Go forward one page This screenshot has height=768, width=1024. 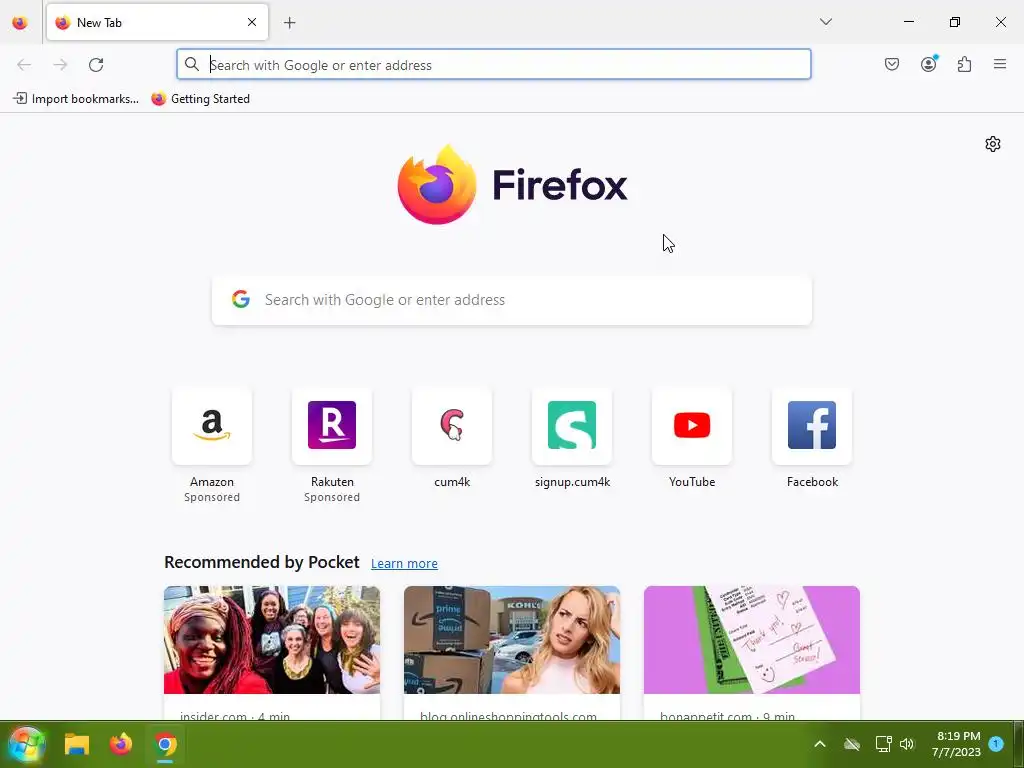(60, 65)
